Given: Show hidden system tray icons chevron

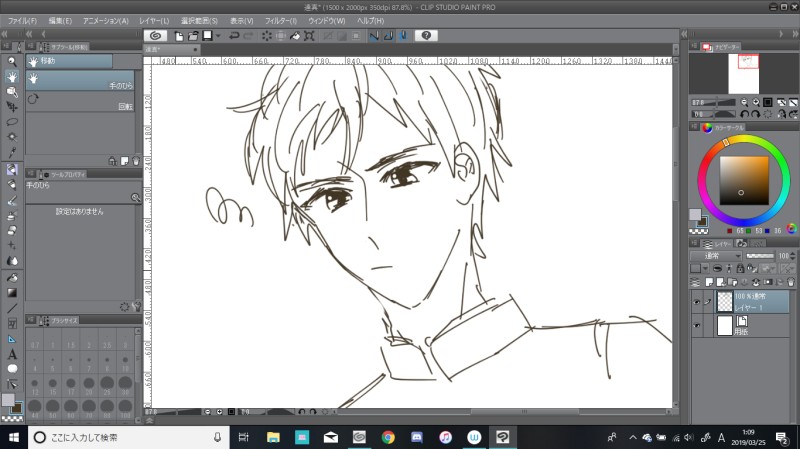Looking at the screenshot, I should pyautogui.click(x=633, y=437).
